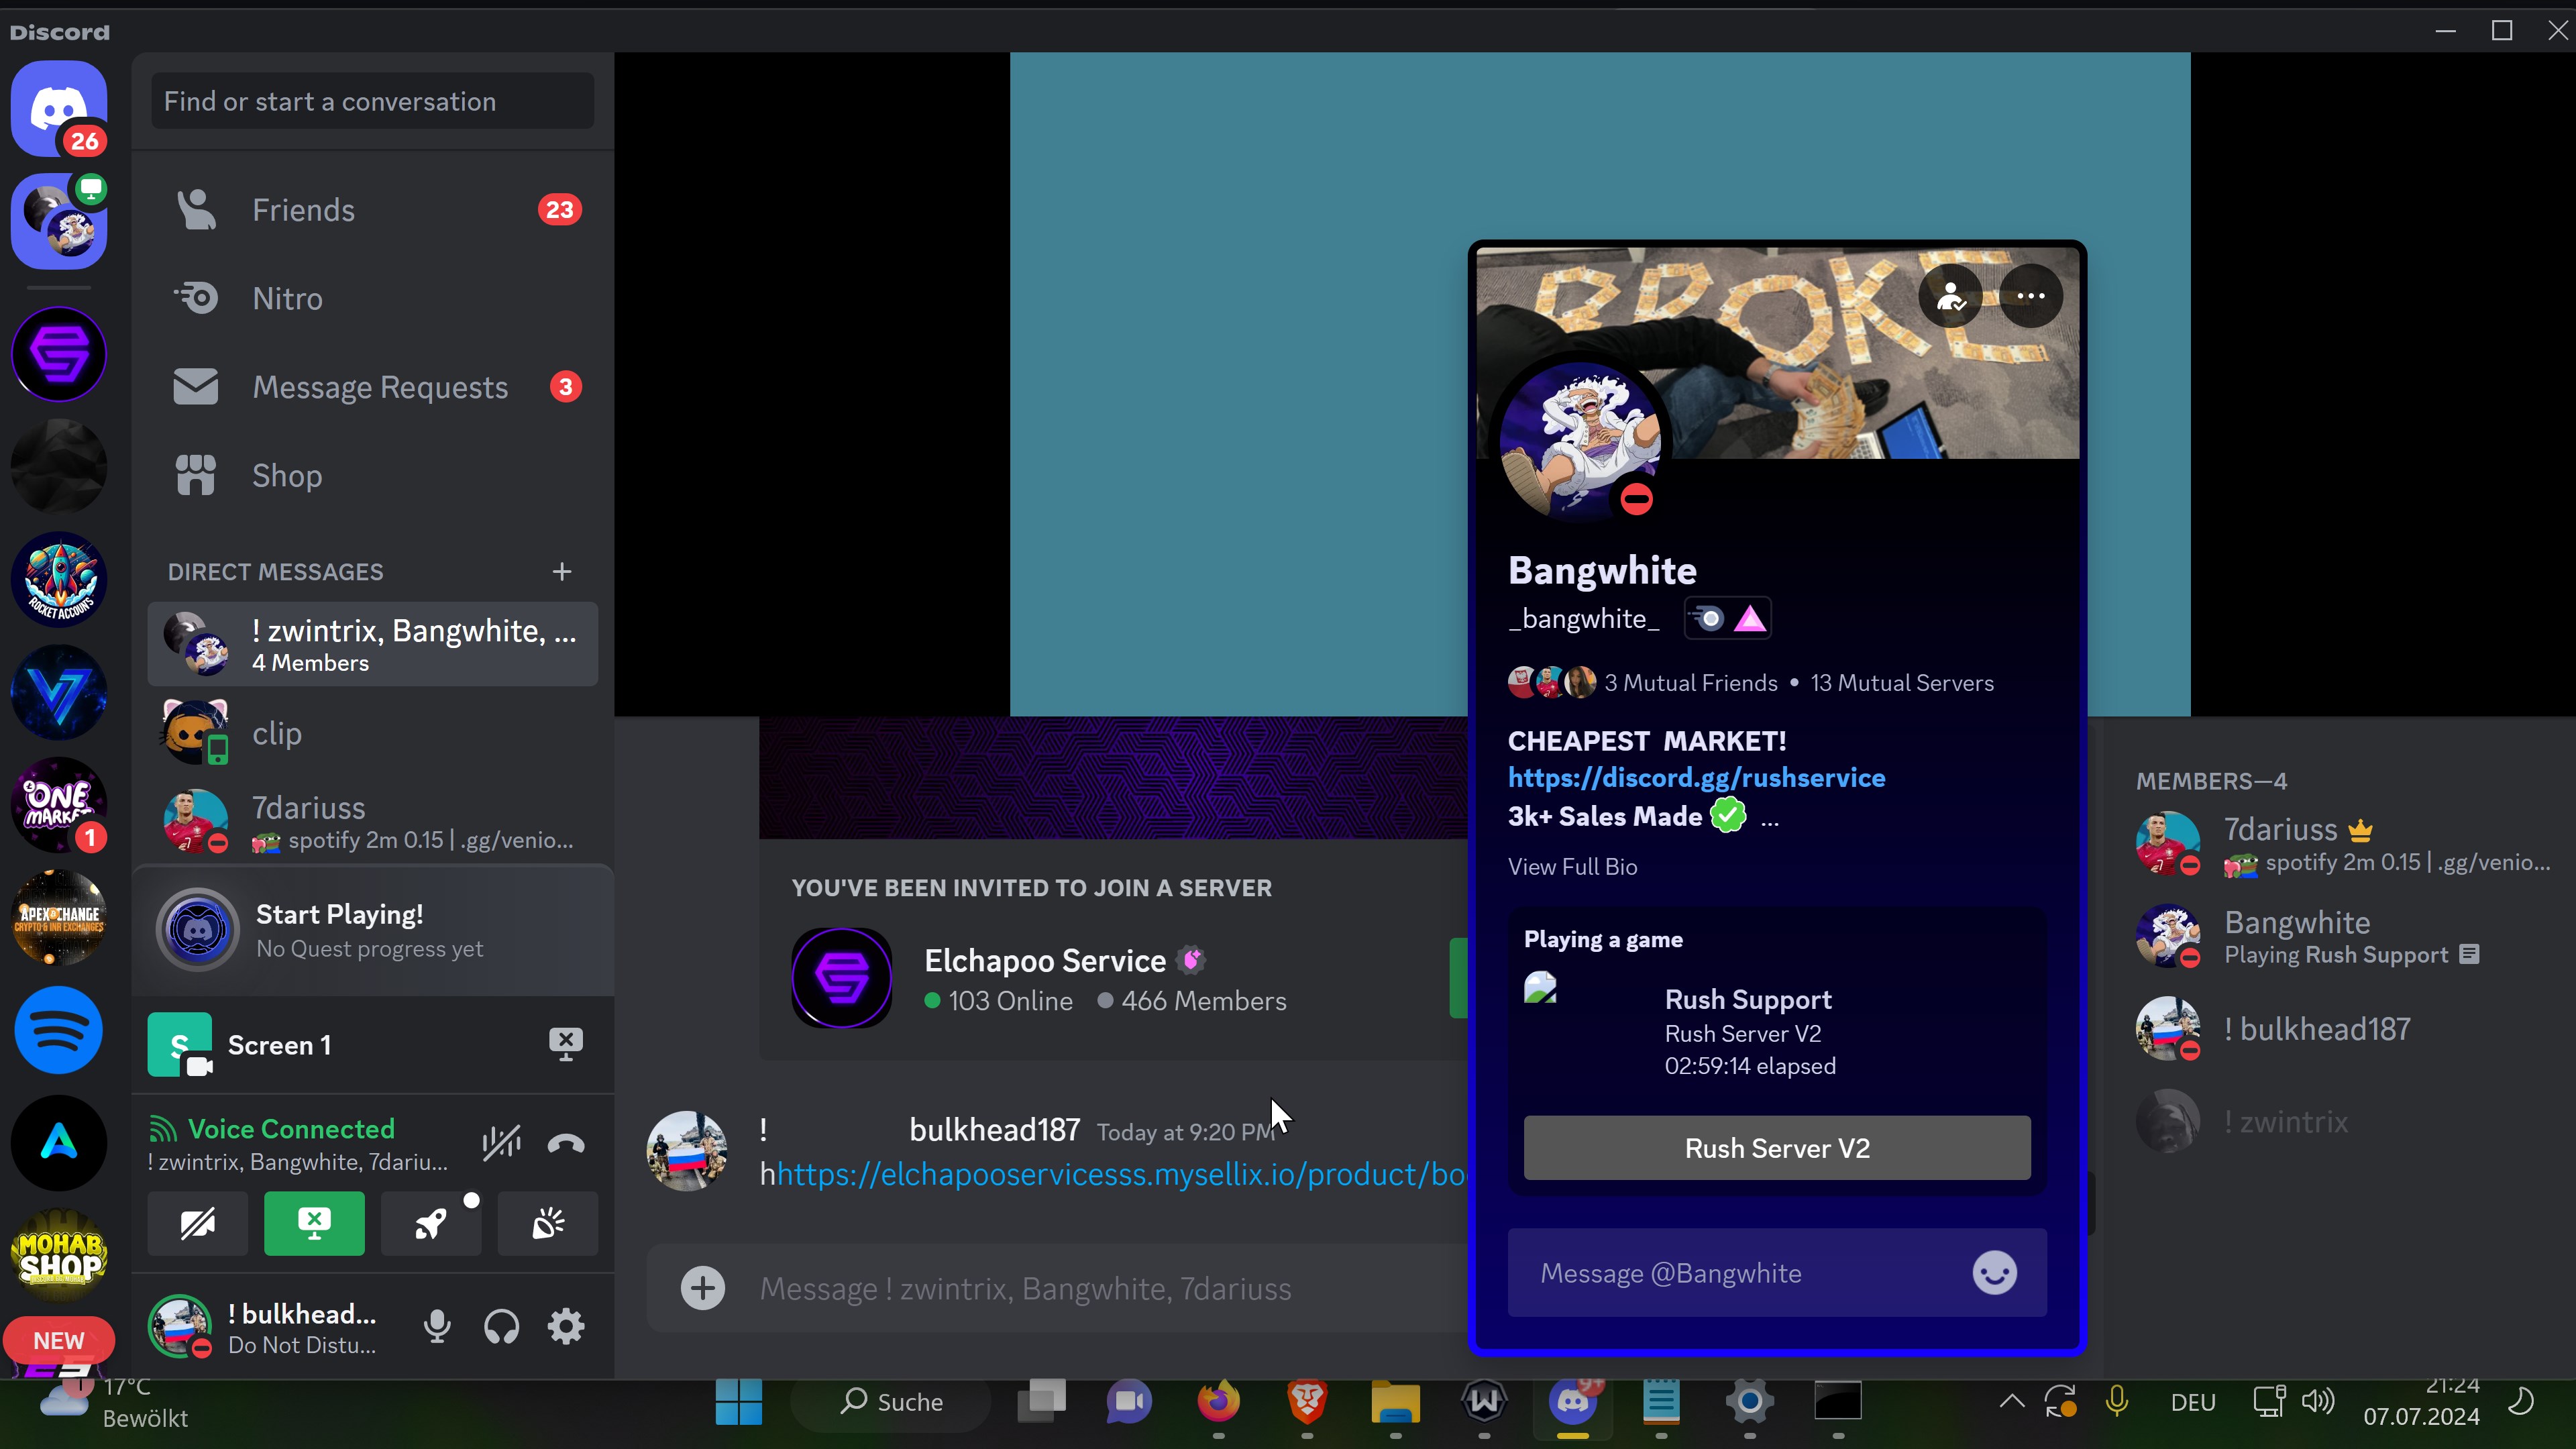Viewport: 2576px width, 1449px height.
Task: Toggle headphone deafen button
Action: coord(501,1327)
